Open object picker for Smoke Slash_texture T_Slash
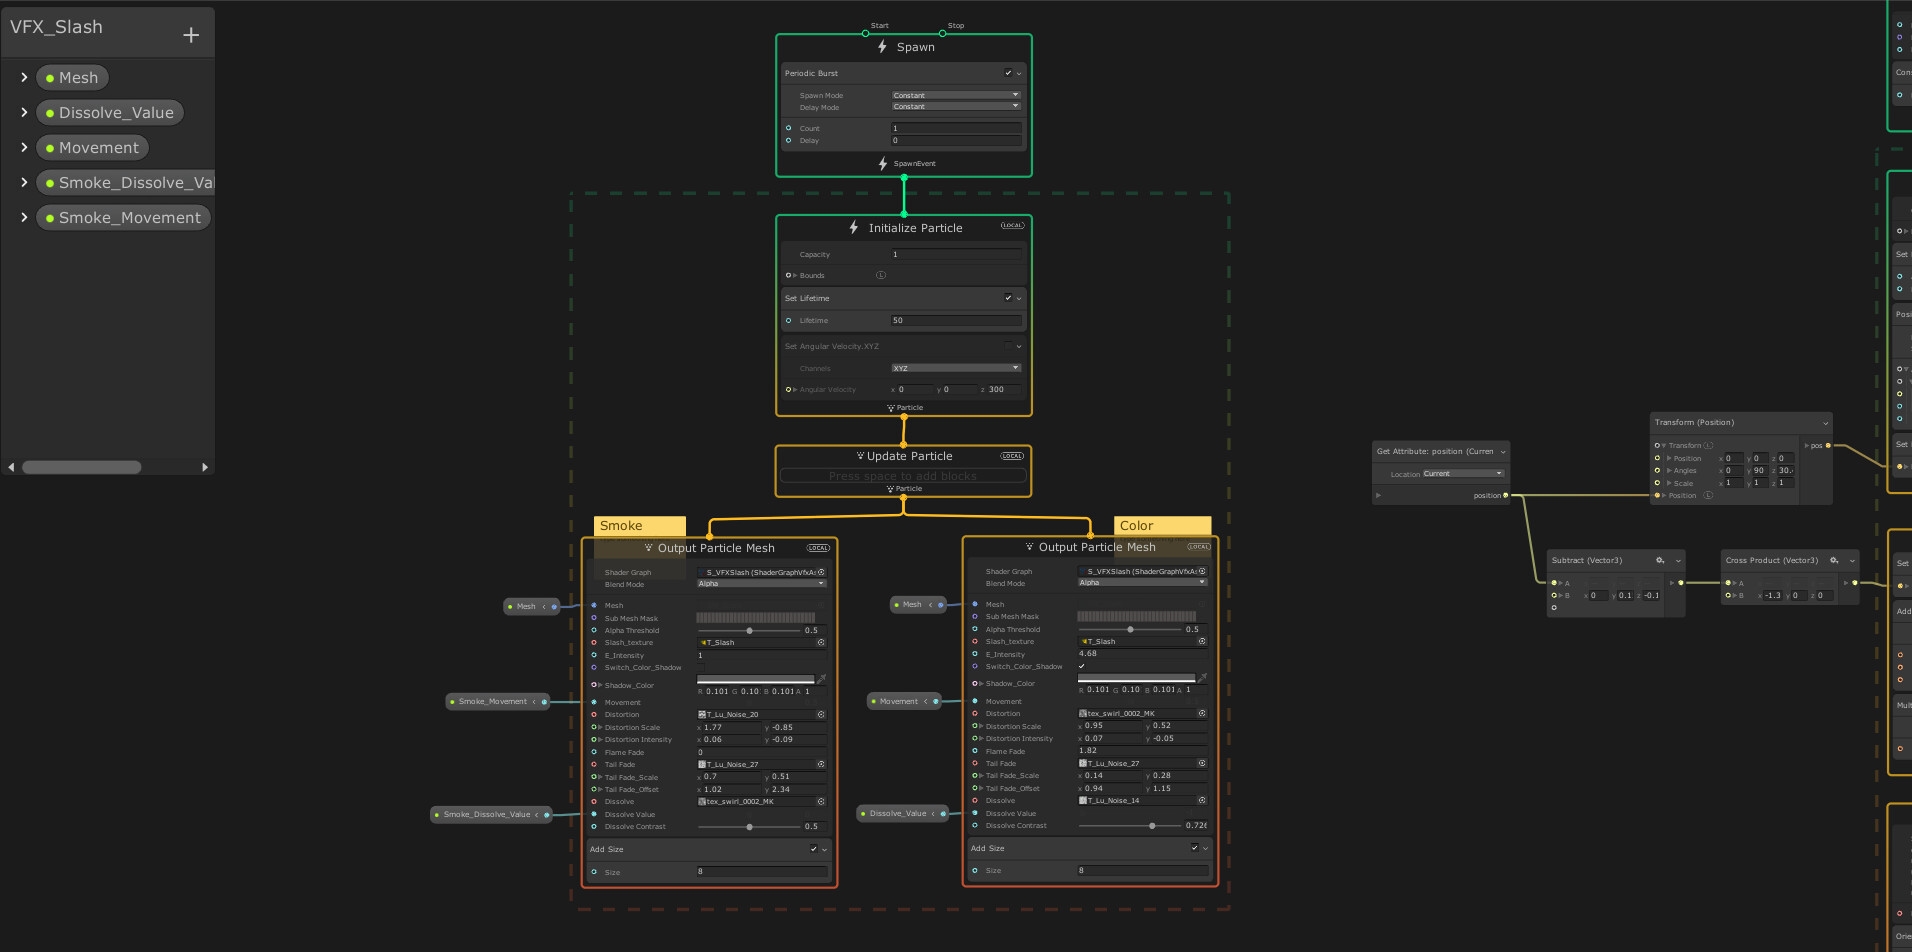Image resolution: width=1912 pixels, height=952 pixels. pos(821,642)
